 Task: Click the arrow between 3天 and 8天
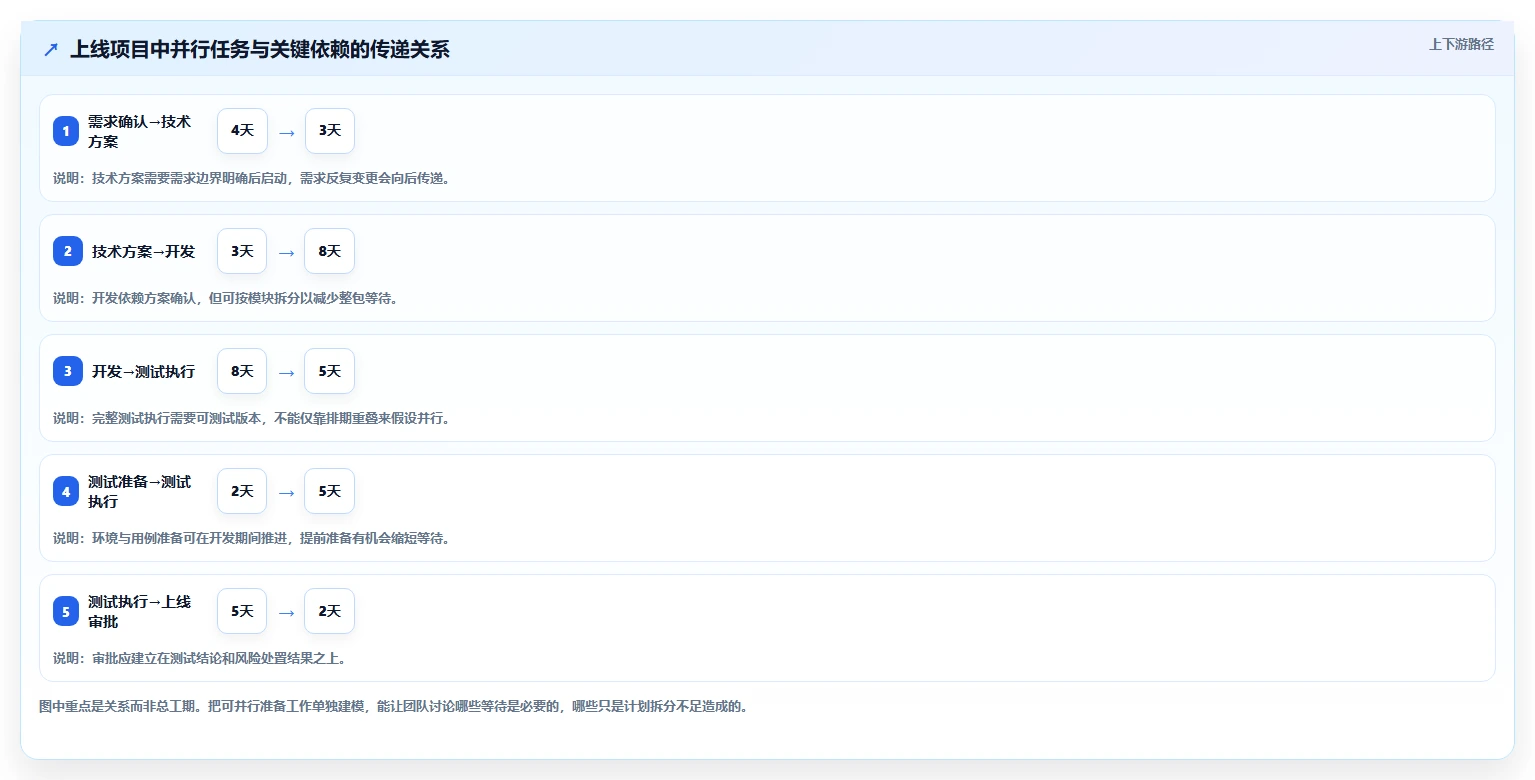[286, 252]
